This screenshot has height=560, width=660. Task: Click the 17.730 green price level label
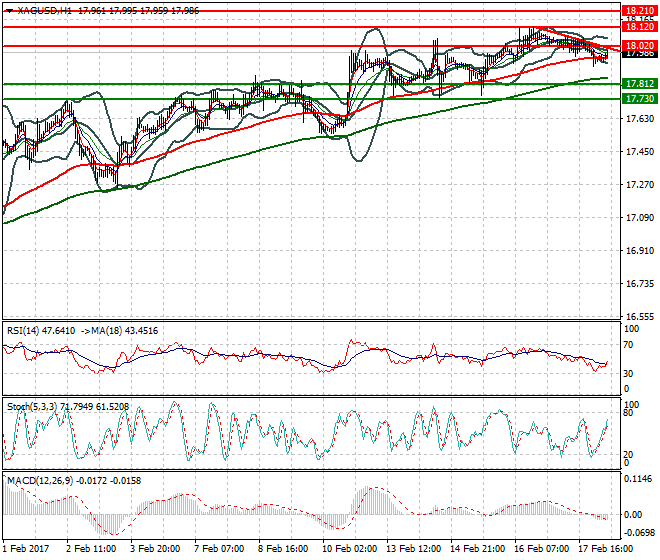point(640,99)
